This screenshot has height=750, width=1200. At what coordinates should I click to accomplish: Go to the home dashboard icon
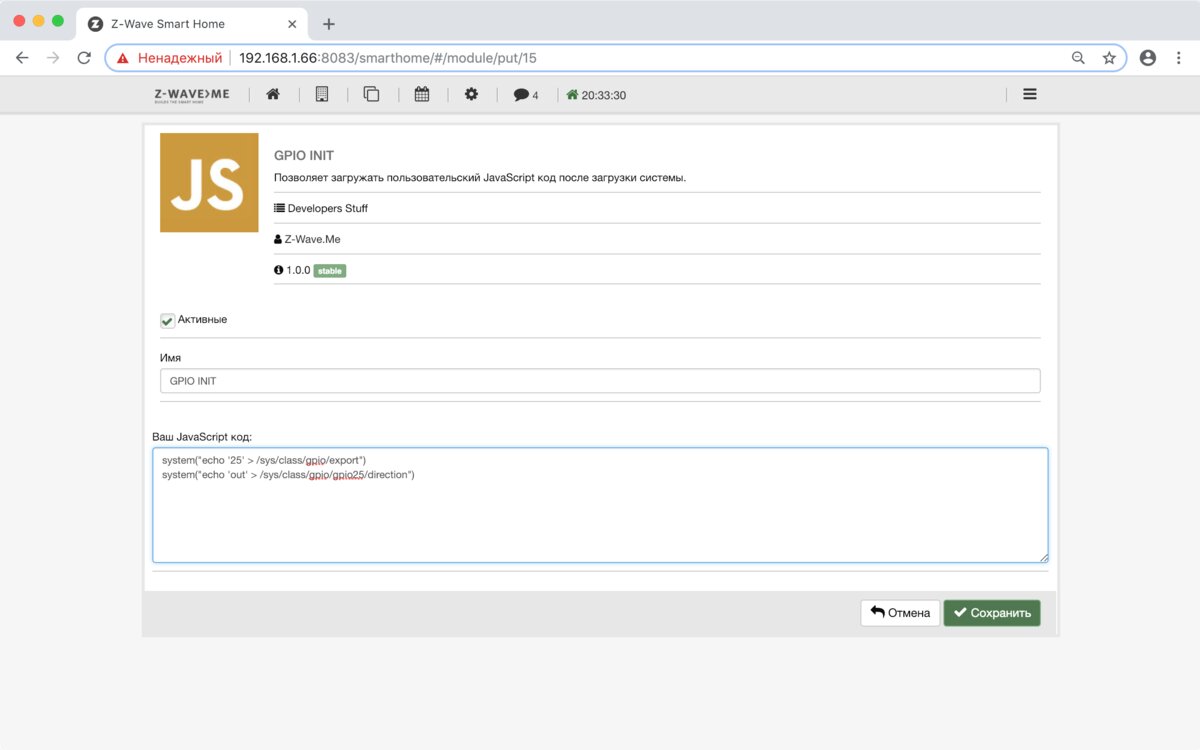(x=272, y=94)
